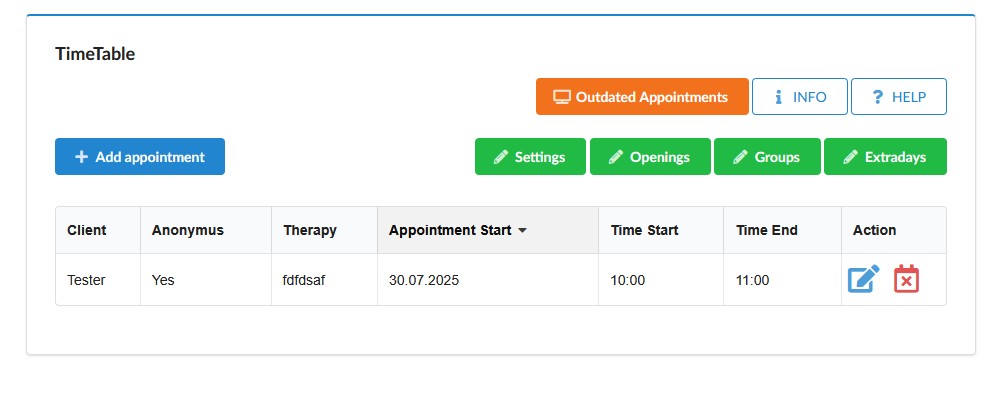The image size is (1000, 400).
Task: Select the Tester client cell
Action: pyautogui.click(x=98, y=280)
